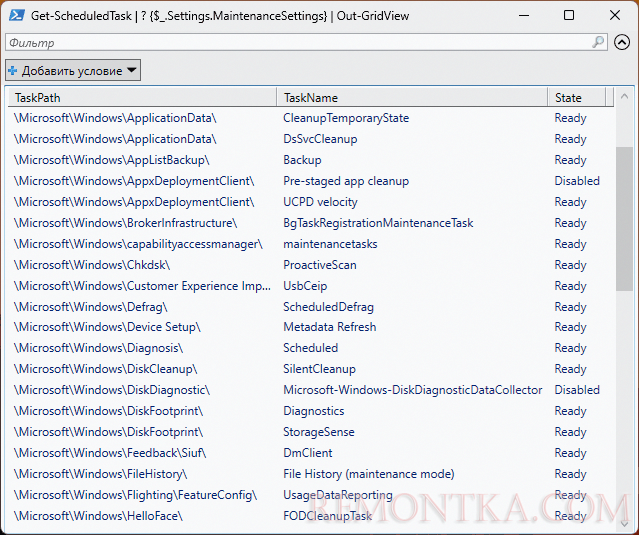Select the DmClient task row

coord(311,453)
